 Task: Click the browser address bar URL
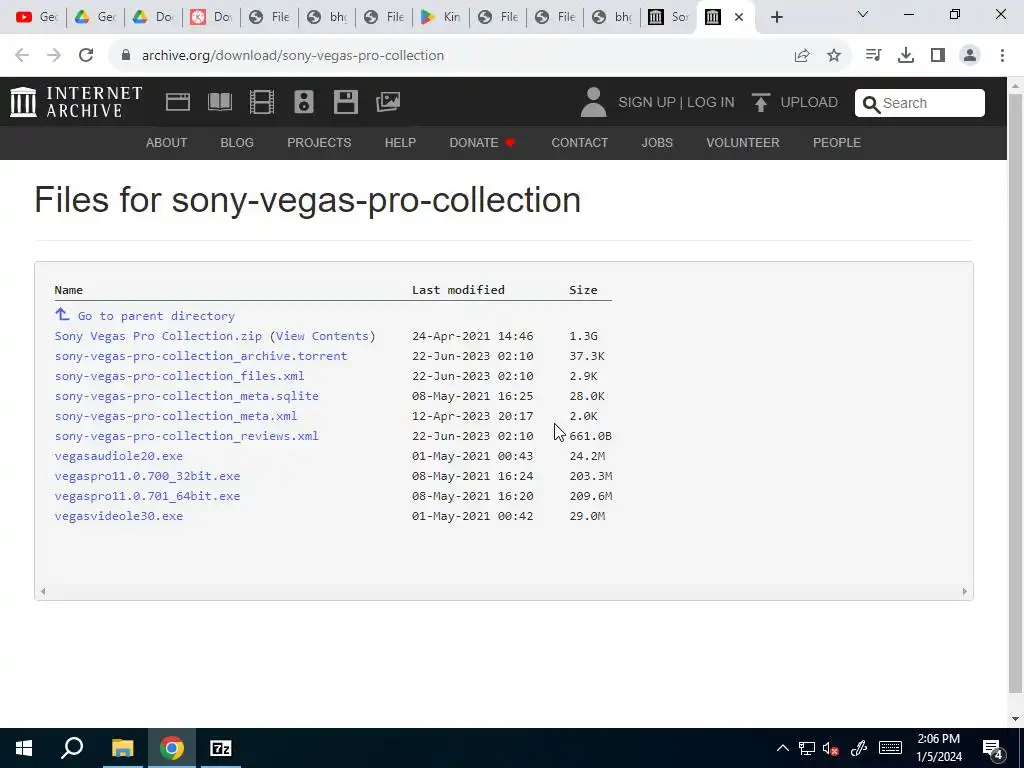coord(293,56)
